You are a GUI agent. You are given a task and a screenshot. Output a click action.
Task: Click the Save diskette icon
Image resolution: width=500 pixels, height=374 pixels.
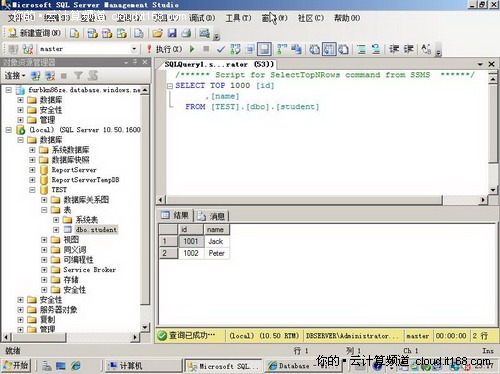(172, 33)
